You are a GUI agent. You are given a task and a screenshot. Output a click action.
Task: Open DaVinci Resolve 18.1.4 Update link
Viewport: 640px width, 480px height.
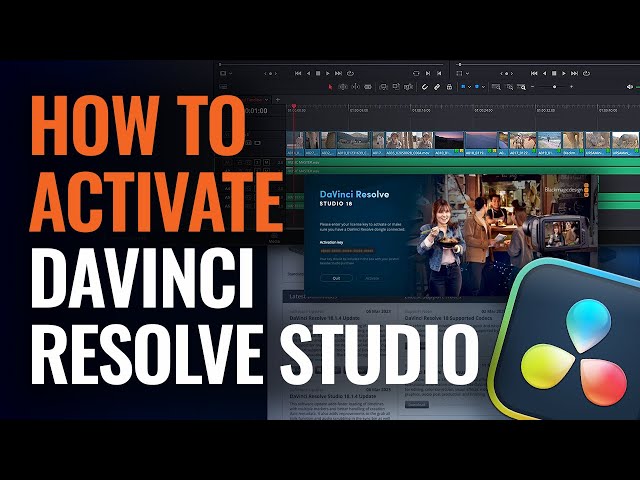pos(324,318)
